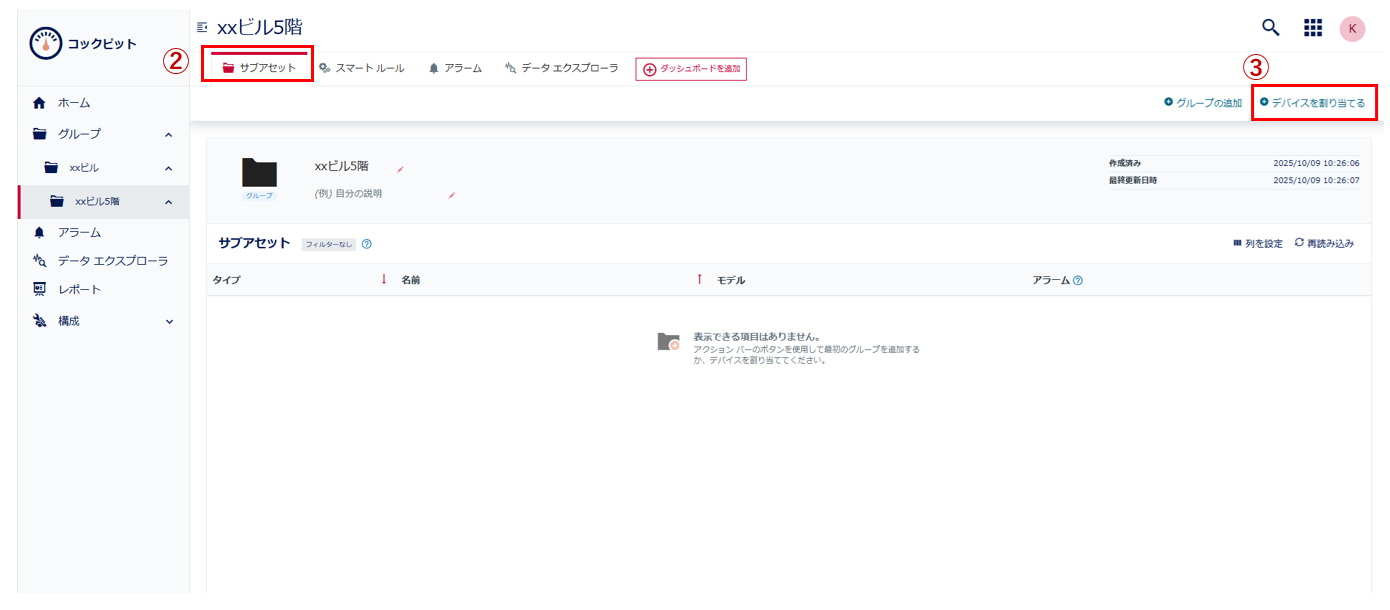
Task: Edit the group description with pencil icon
Action: (x=452, y=196)
